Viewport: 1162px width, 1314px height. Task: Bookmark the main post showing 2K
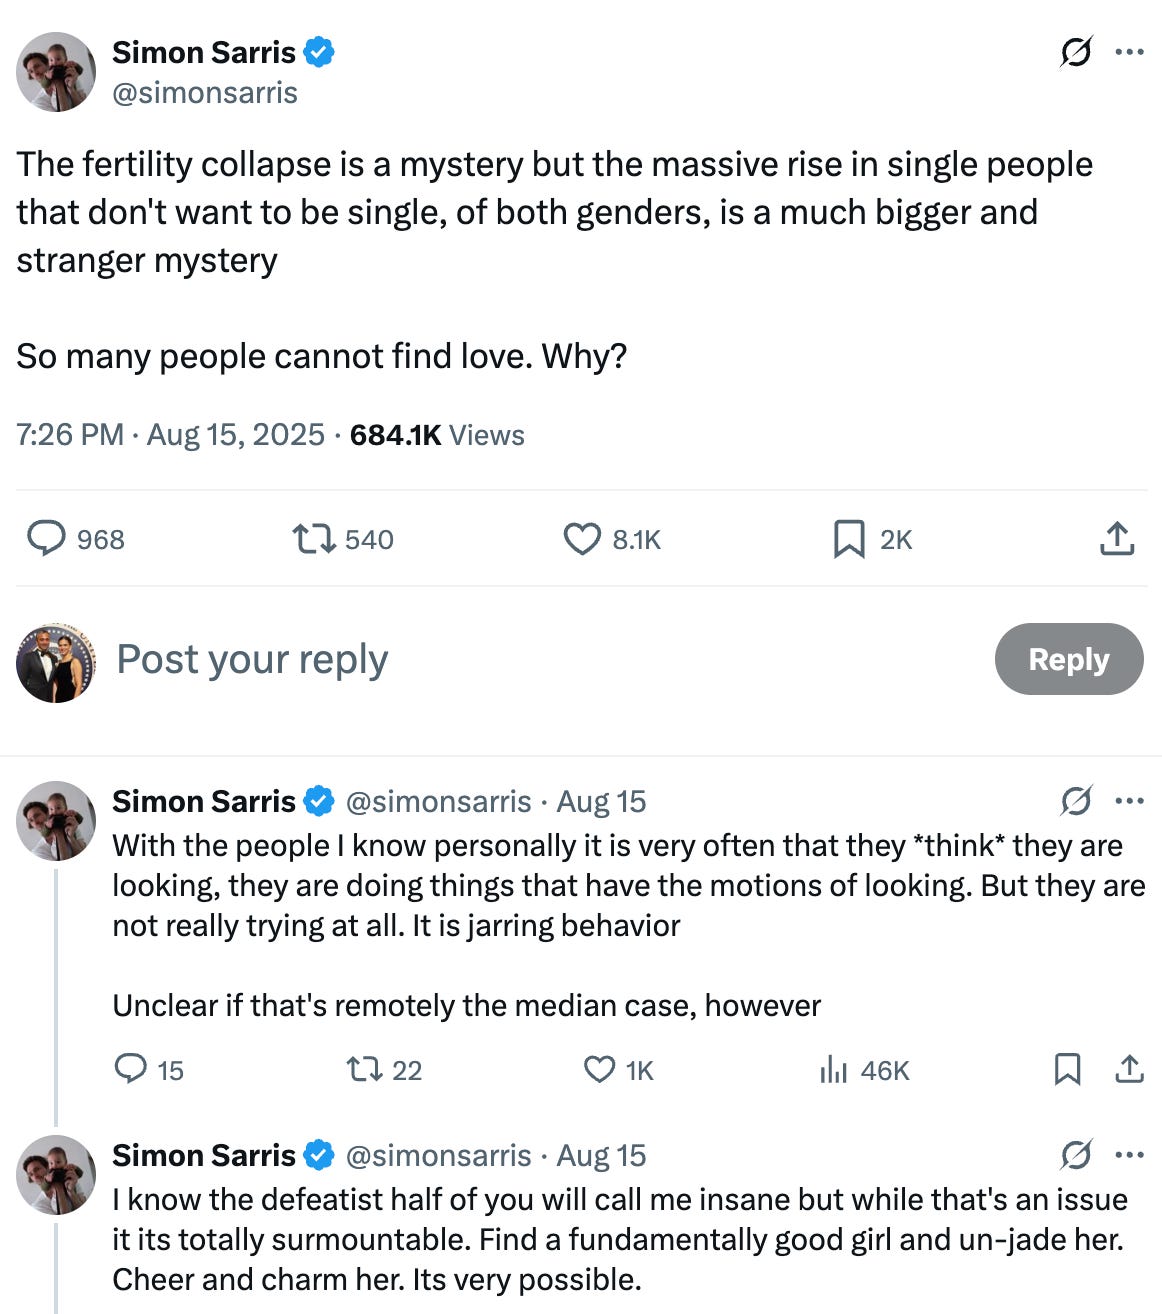click(x=849, y=539)
